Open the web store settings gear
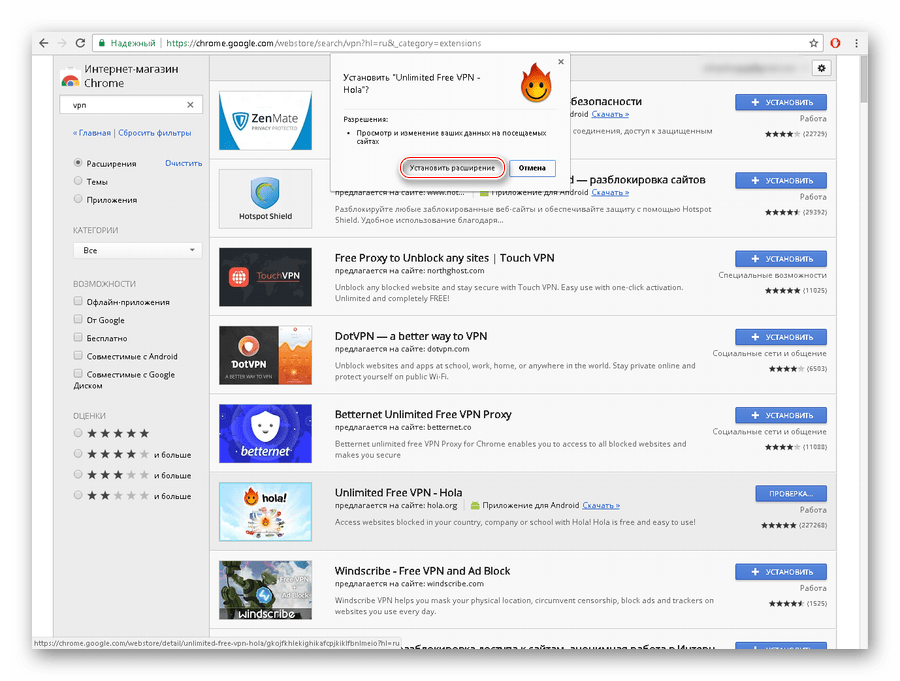 821,68
